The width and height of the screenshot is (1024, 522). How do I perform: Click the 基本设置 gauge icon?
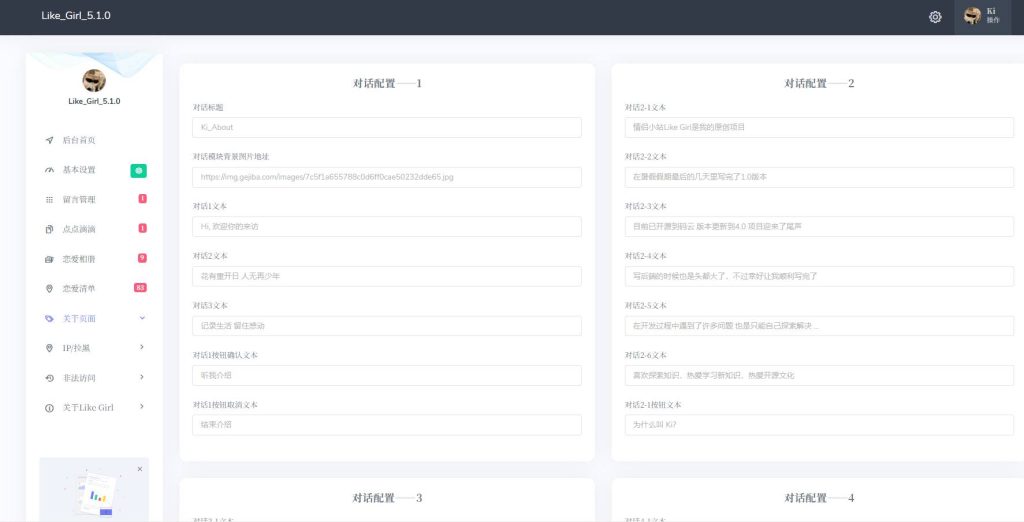[50, 170]
